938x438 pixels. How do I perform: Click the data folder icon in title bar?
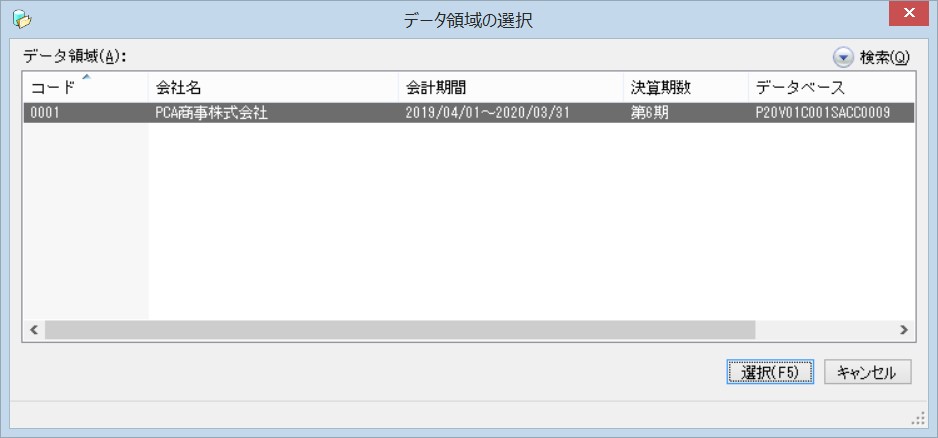point(22,19)
